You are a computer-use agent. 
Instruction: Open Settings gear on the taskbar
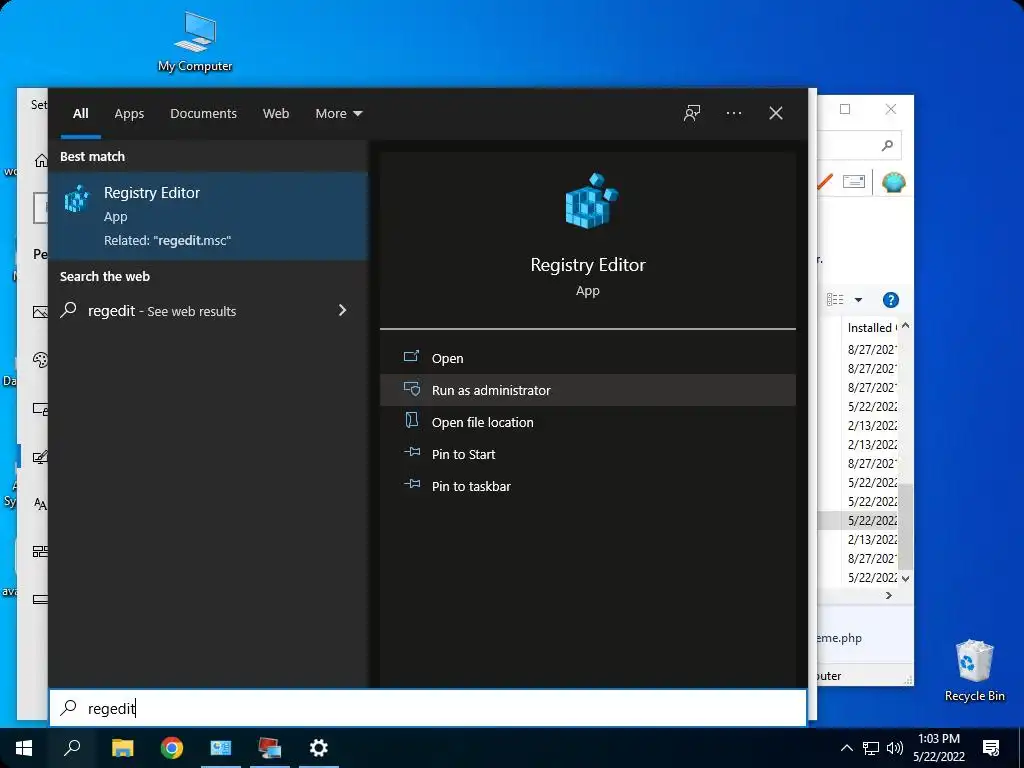point(319,748)
